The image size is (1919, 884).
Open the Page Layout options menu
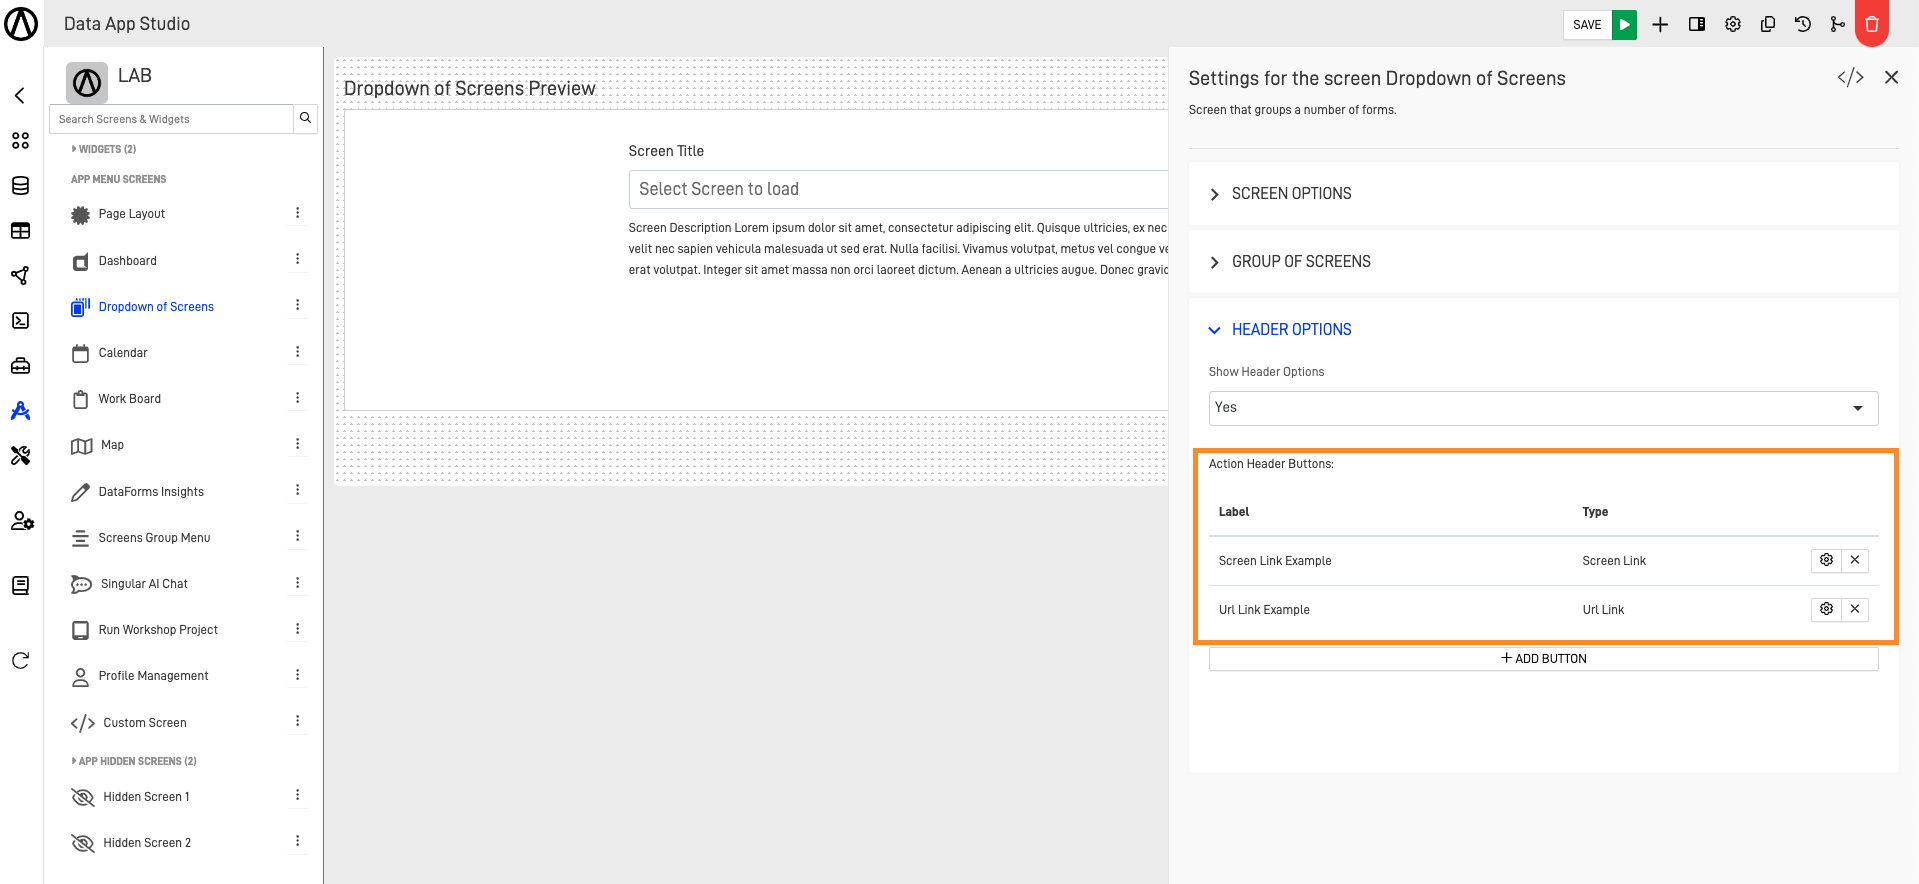click(x=297, y=213)
